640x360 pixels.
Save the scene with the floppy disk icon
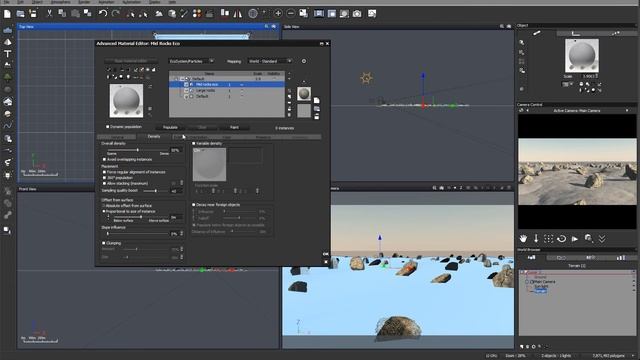33,13
